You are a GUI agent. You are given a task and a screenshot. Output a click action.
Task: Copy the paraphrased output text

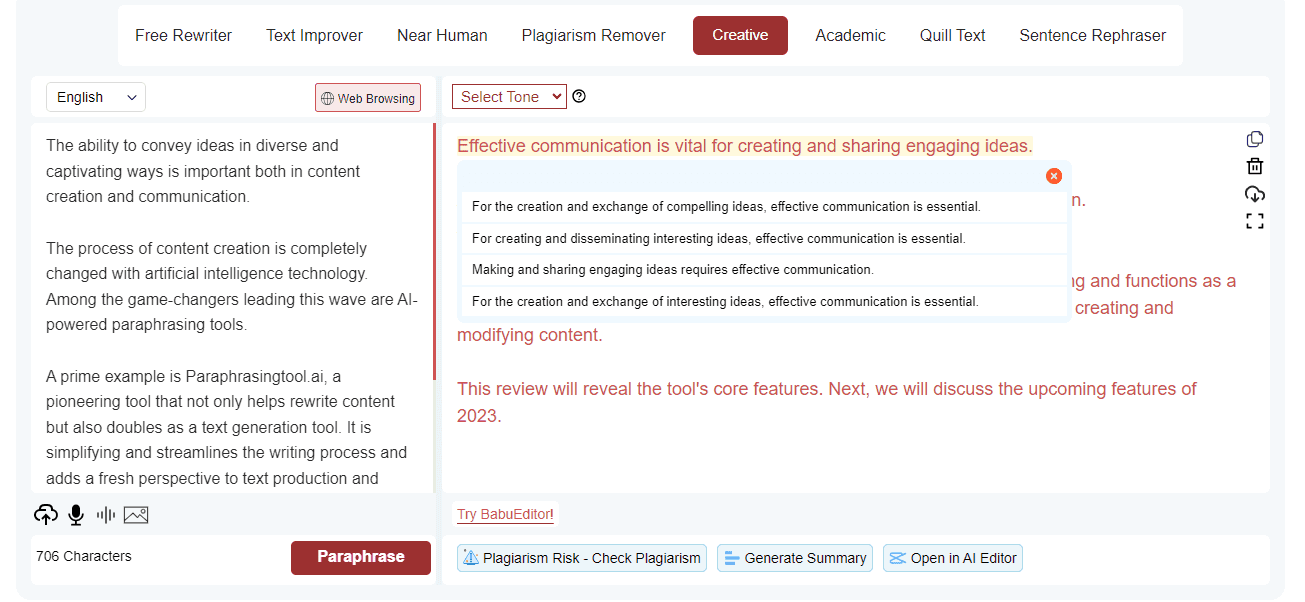click(1255, 139)
